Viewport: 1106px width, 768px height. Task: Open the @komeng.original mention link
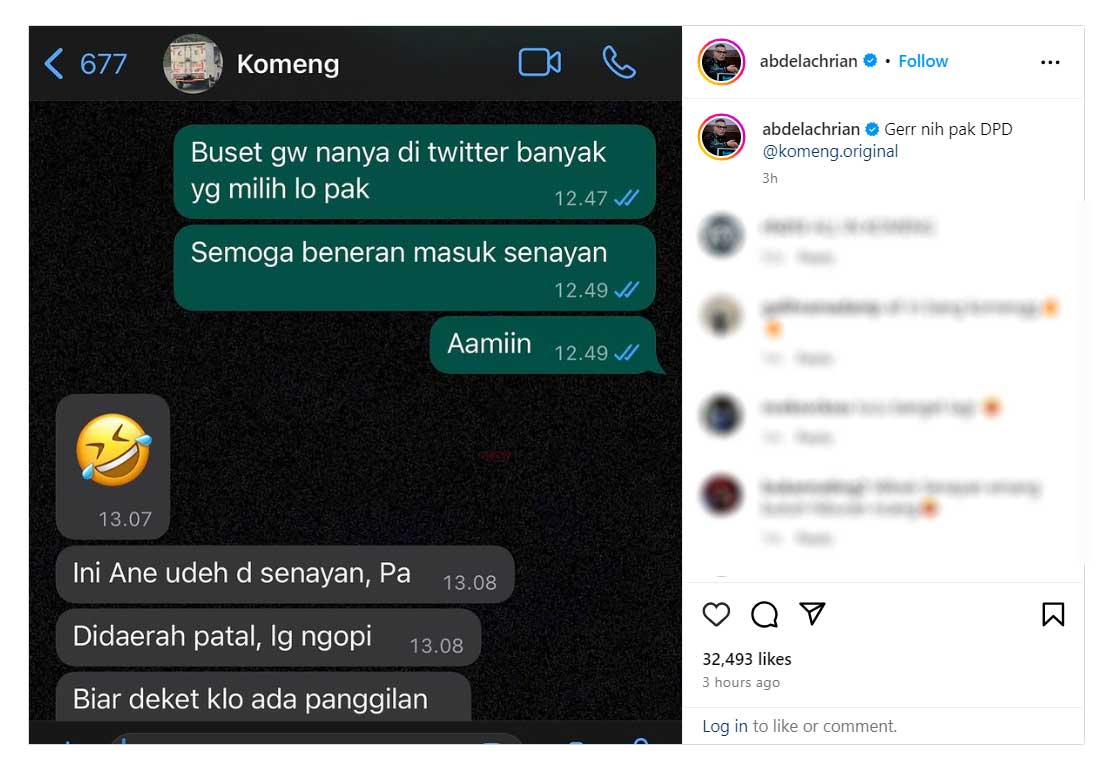point(830,151)
